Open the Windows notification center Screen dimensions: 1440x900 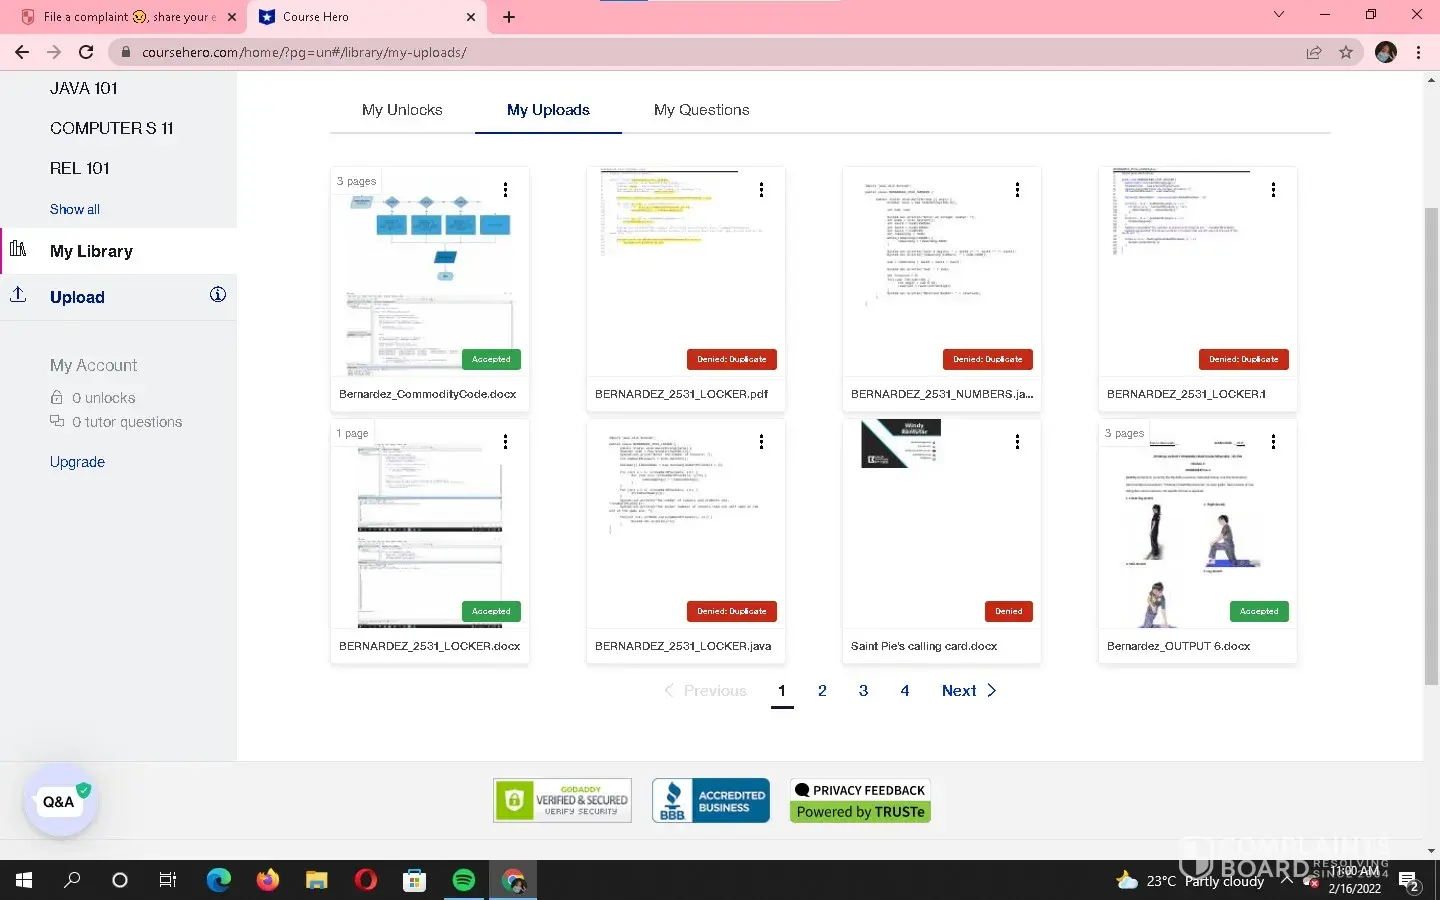(1409, 881)
